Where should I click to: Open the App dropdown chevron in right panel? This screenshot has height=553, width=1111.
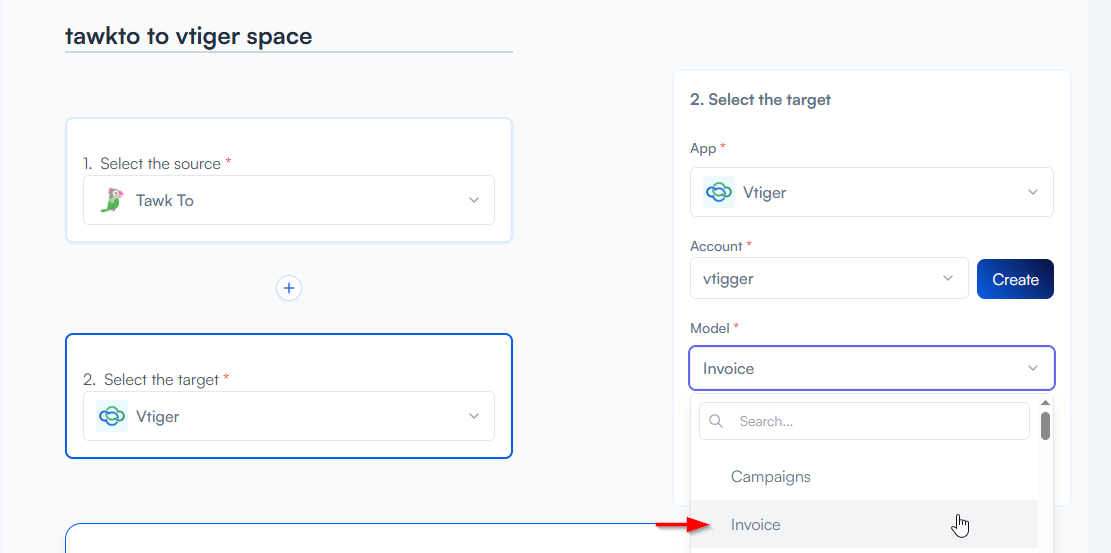click(1033, 192)
